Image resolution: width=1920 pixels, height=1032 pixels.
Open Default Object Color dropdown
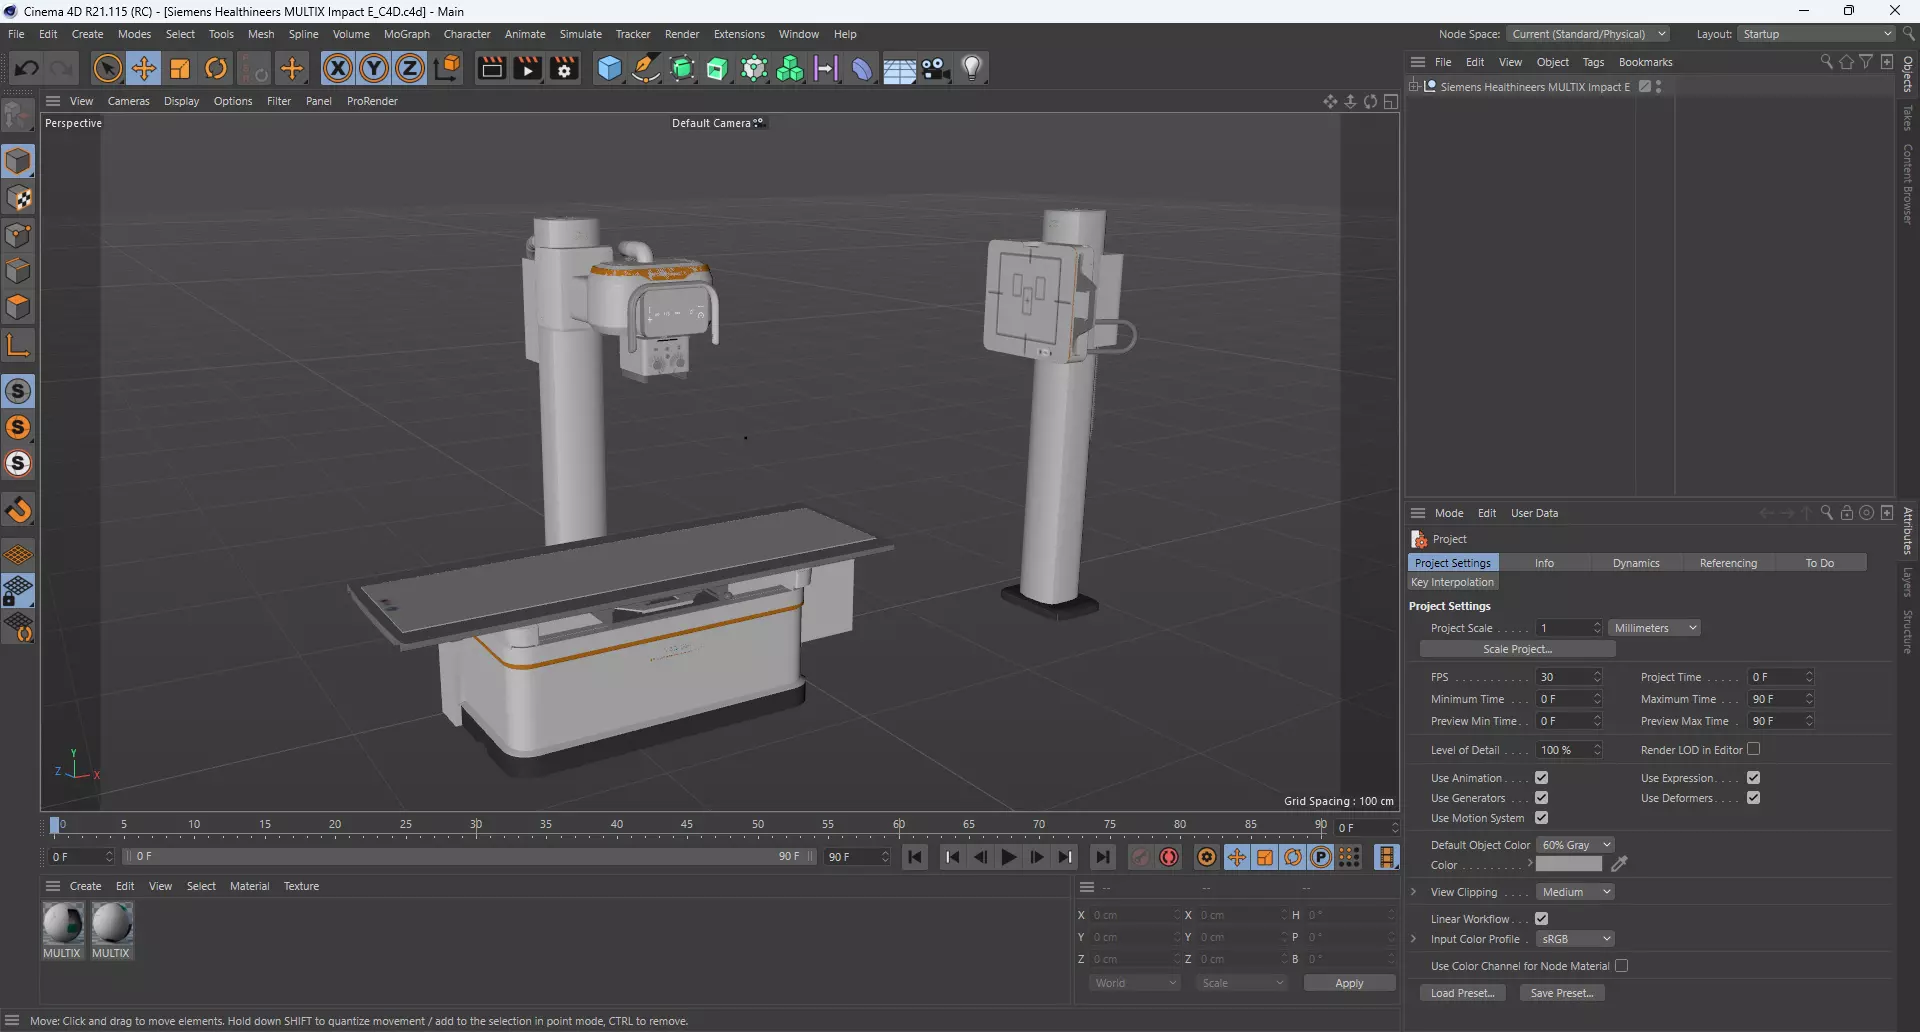[x=1575, y=845]
